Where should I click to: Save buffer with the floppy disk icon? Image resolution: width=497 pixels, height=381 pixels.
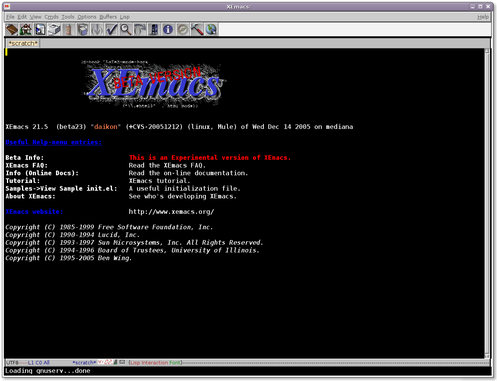pyautogui.click(x=40, y=30)
